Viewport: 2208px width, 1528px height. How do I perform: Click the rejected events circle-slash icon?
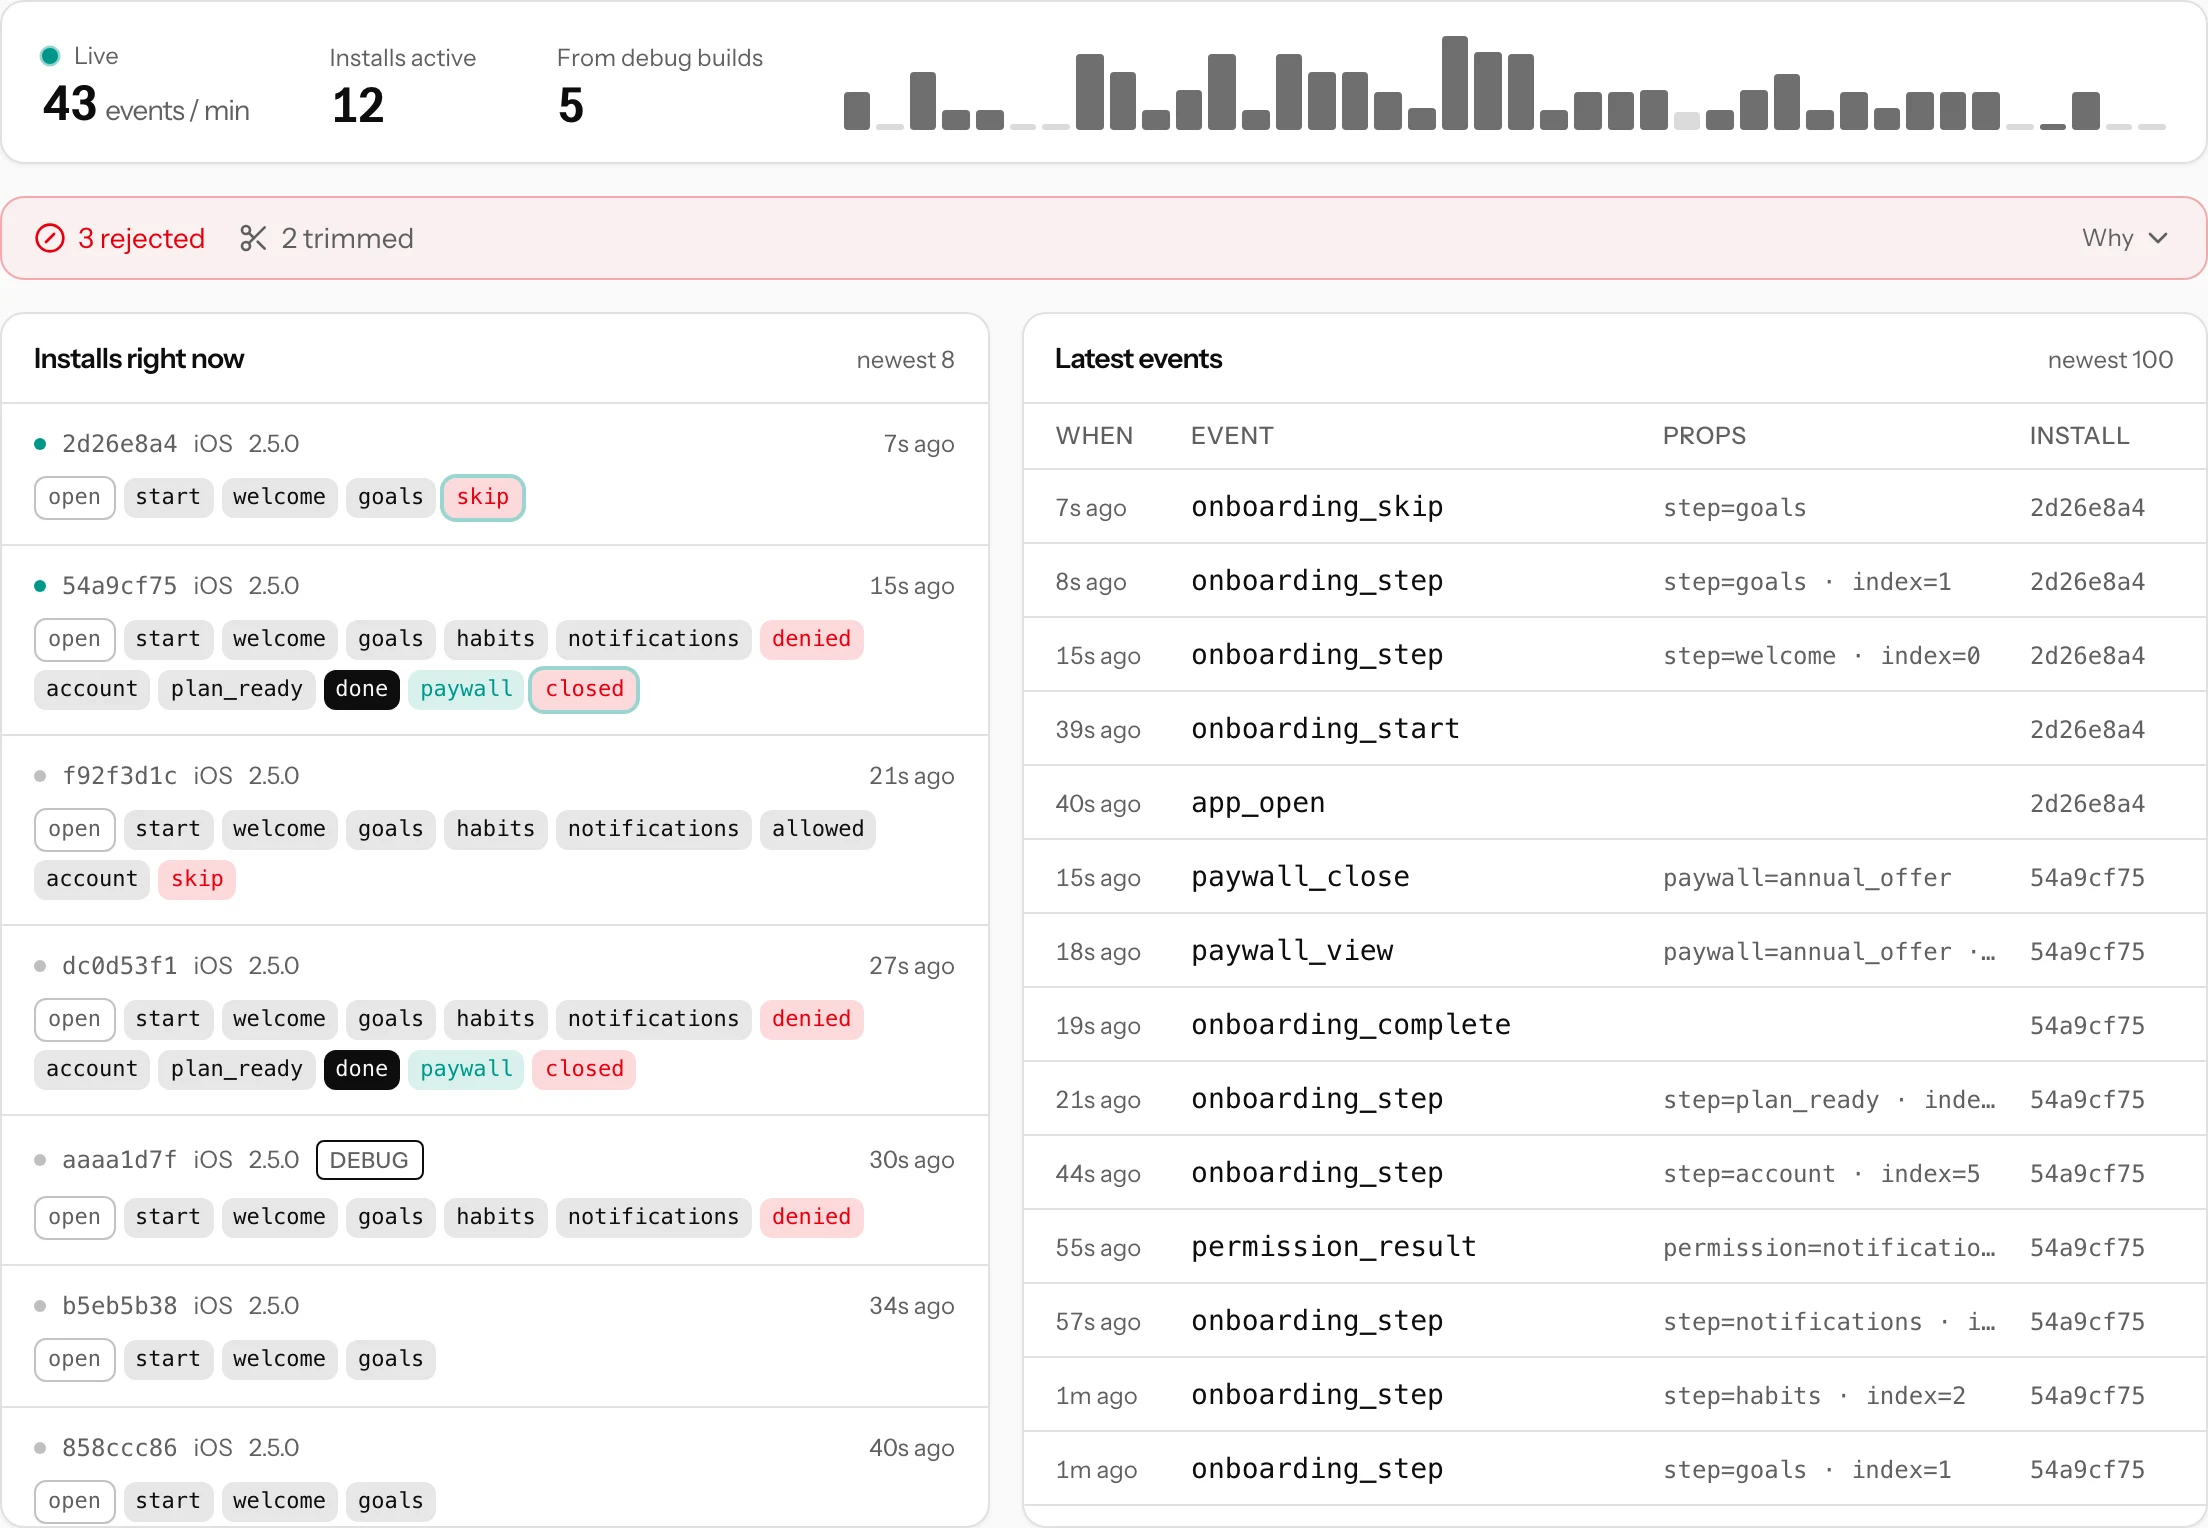pyautogui.click(x=50, y=238)
